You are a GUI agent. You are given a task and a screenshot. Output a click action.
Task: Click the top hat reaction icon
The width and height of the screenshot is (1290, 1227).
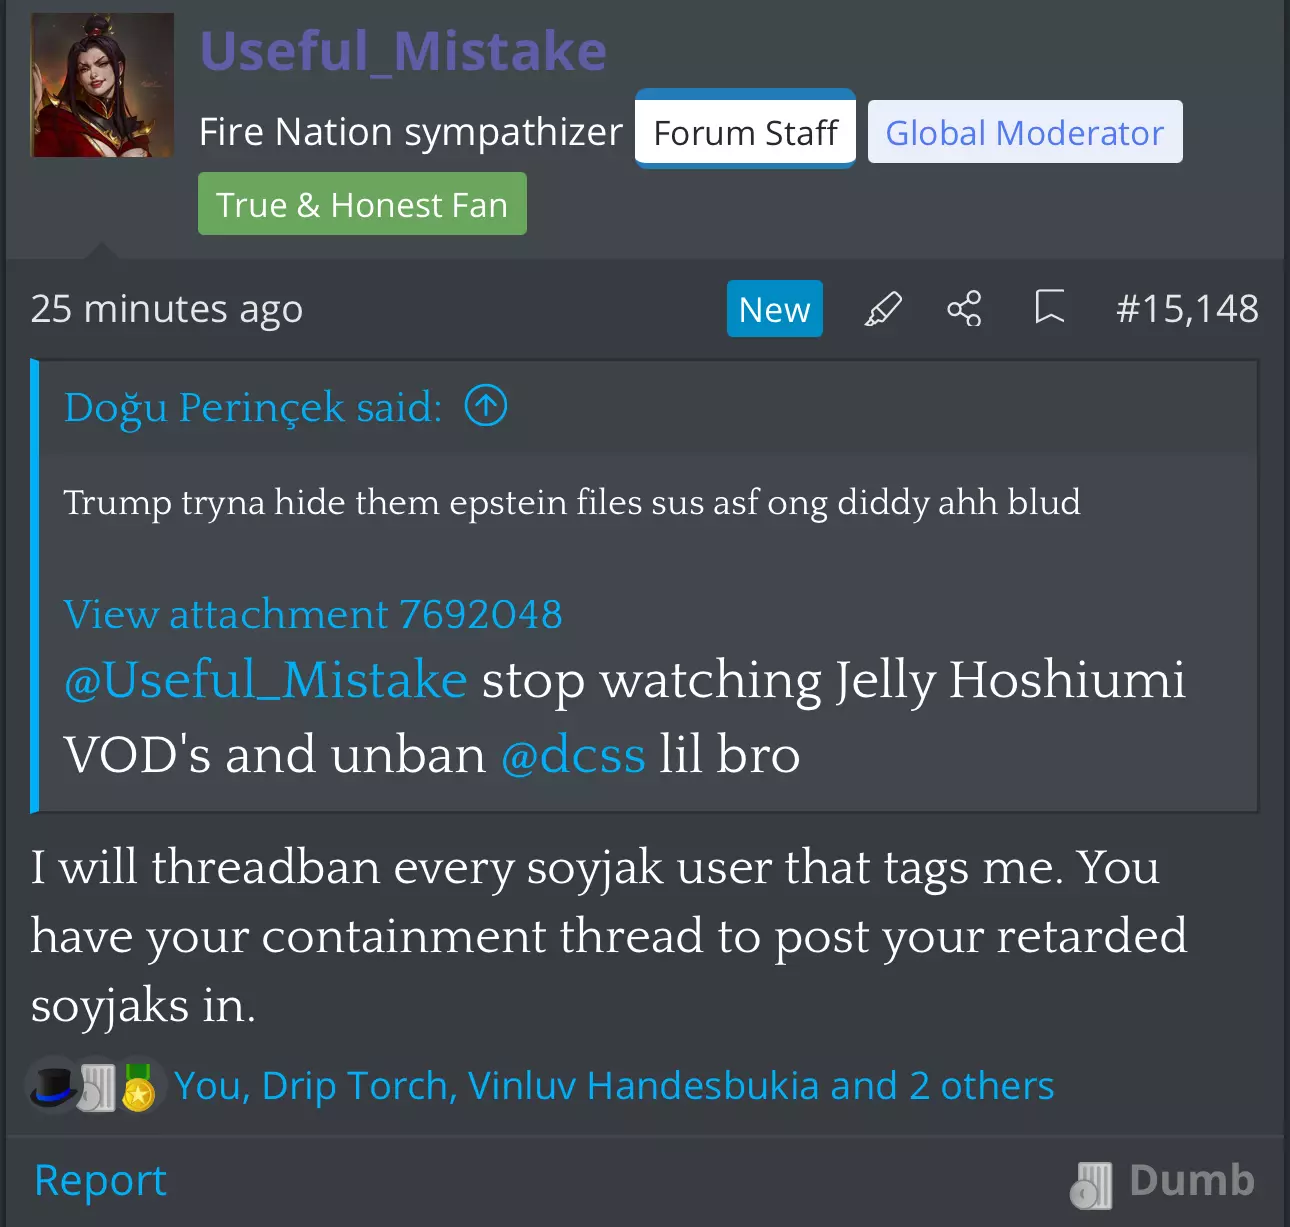(53, 1085)
